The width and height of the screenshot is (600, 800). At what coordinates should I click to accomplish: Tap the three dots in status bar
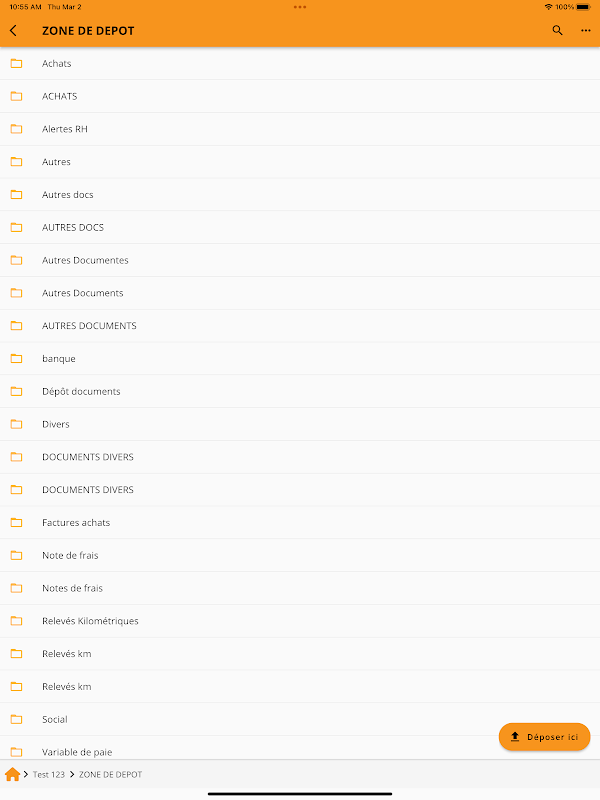pyautogui.click(x=300, y=7)
